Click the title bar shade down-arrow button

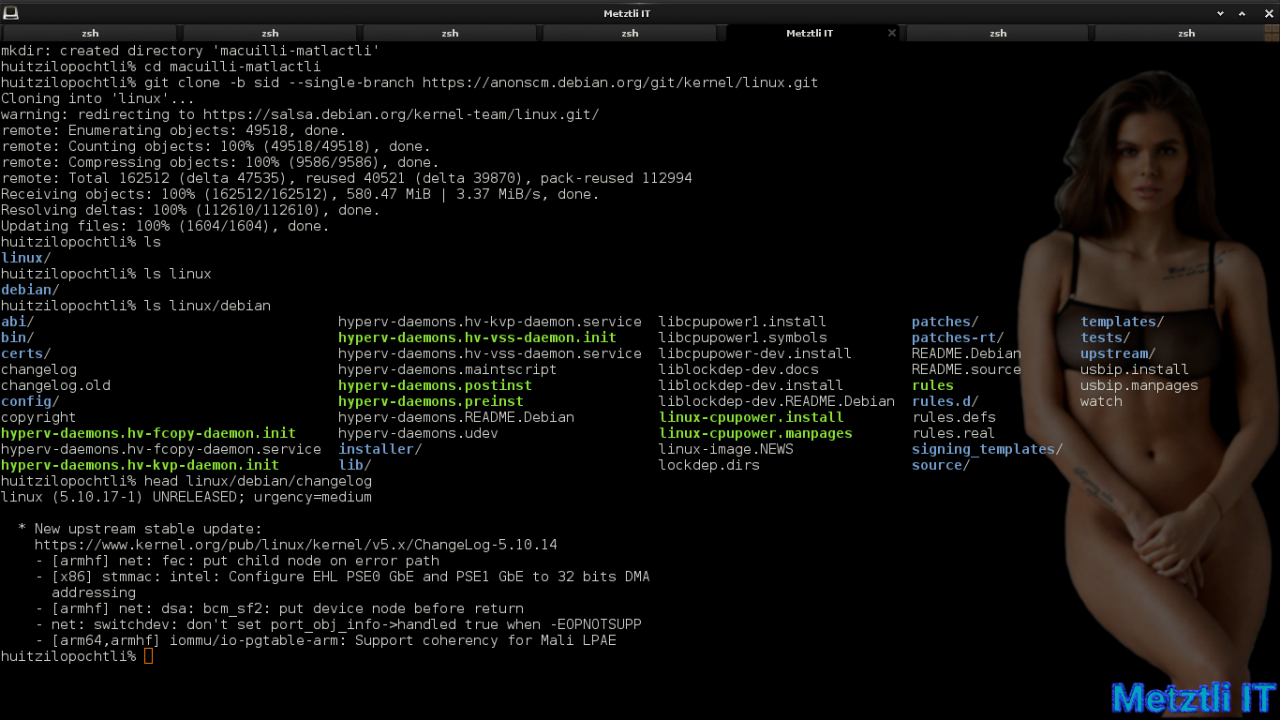tap(1221, 13)
